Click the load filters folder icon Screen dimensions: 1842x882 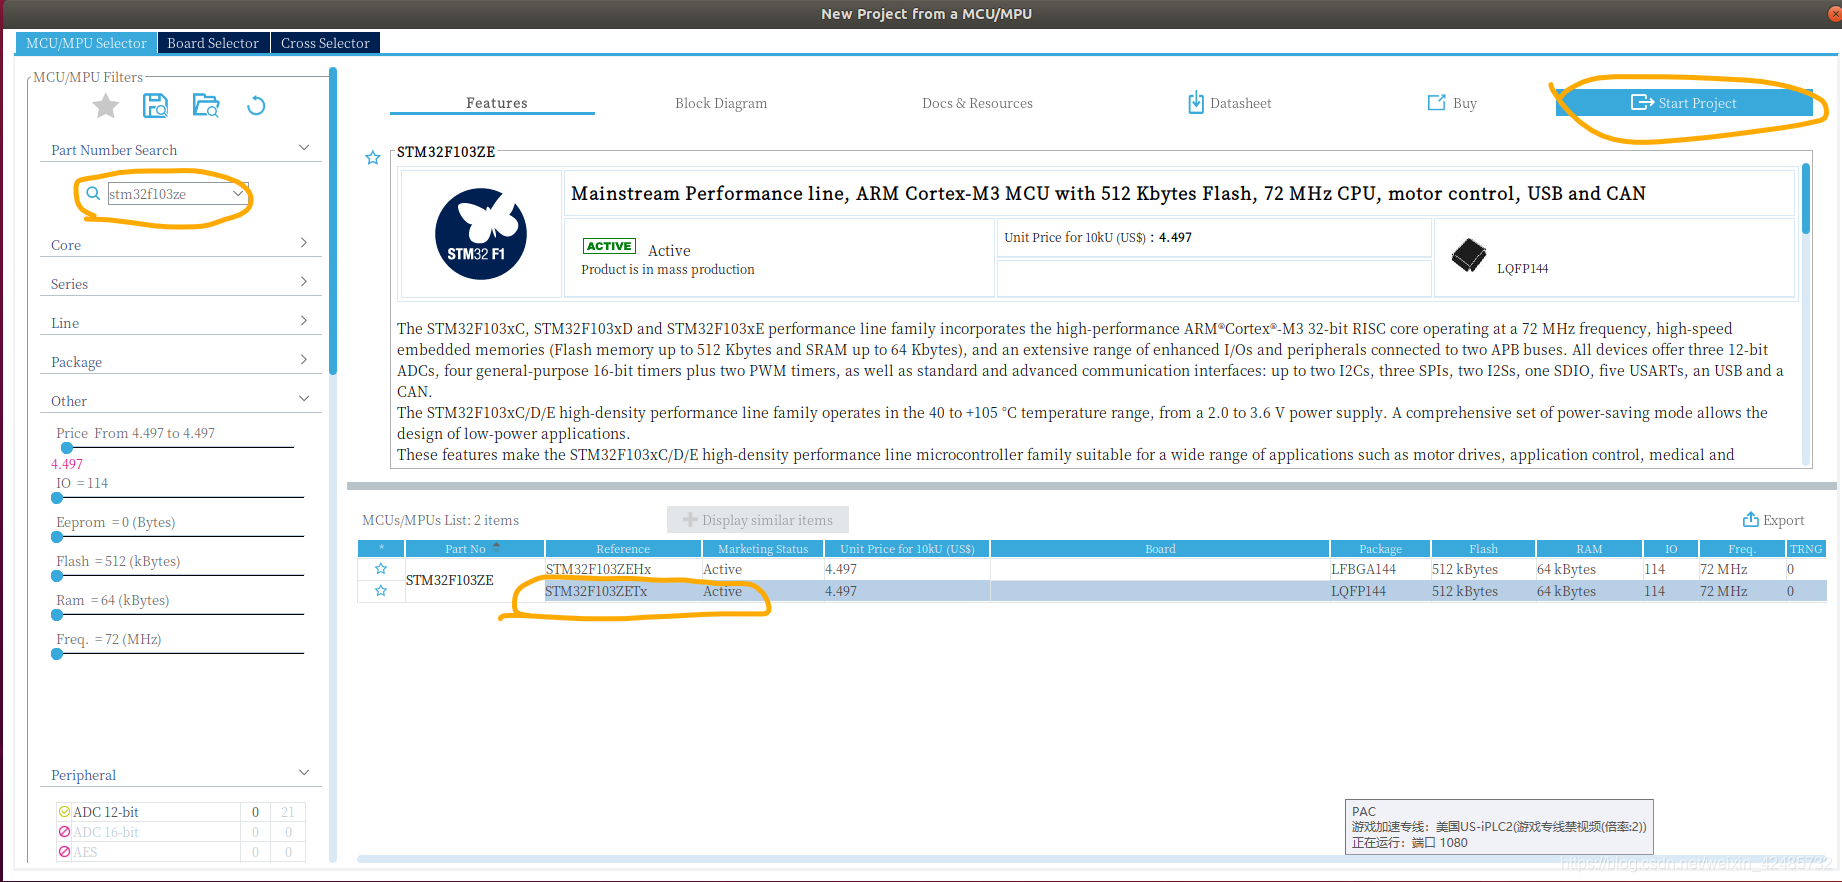pos(206,106)
